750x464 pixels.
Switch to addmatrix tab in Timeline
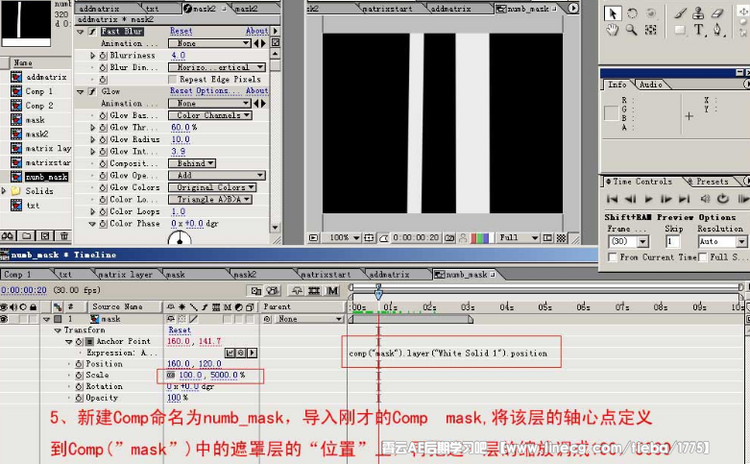tap(389, 275)
